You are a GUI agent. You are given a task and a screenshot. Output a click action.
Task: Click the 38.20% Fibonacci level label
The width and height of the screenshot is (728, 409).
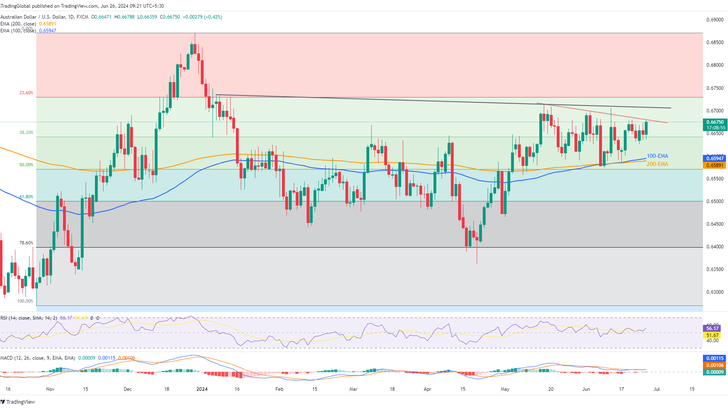[x=26, y=132]
